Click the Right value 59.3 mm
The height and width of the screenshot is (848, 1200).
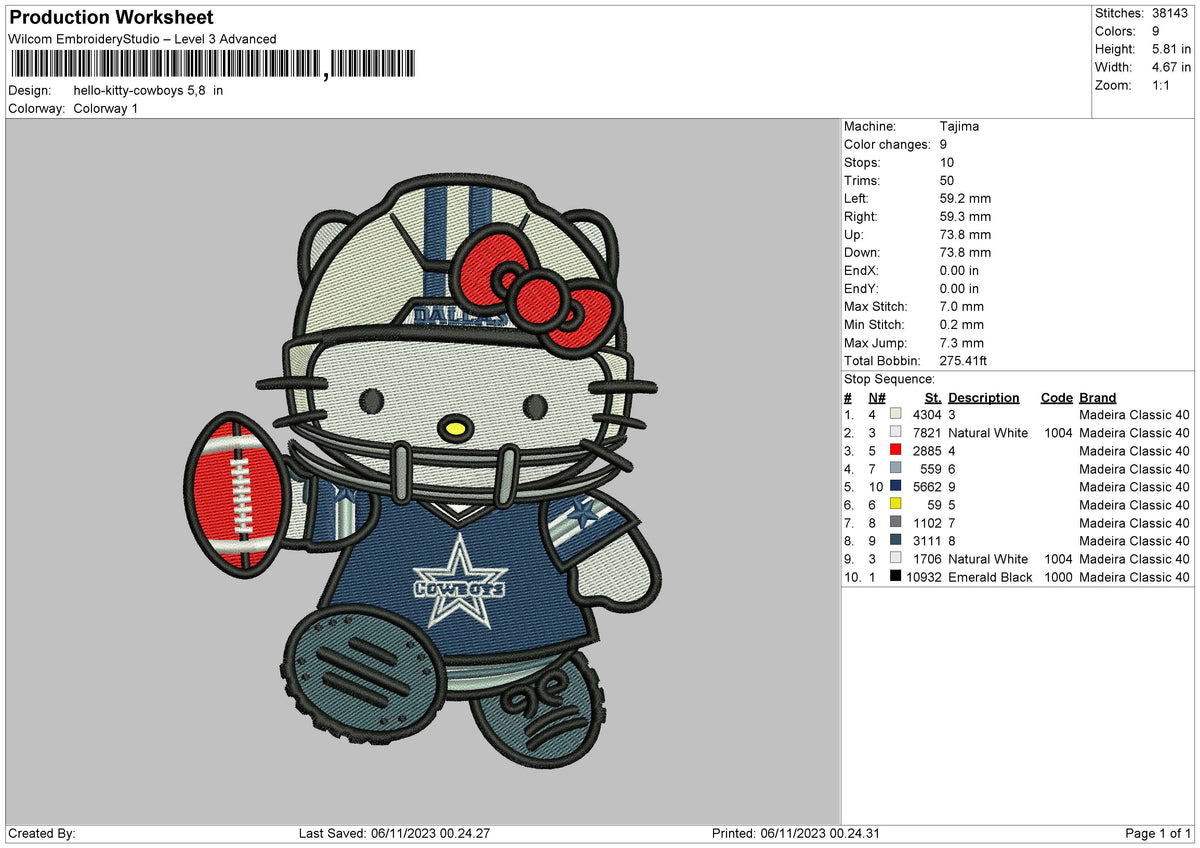point(965,217)
